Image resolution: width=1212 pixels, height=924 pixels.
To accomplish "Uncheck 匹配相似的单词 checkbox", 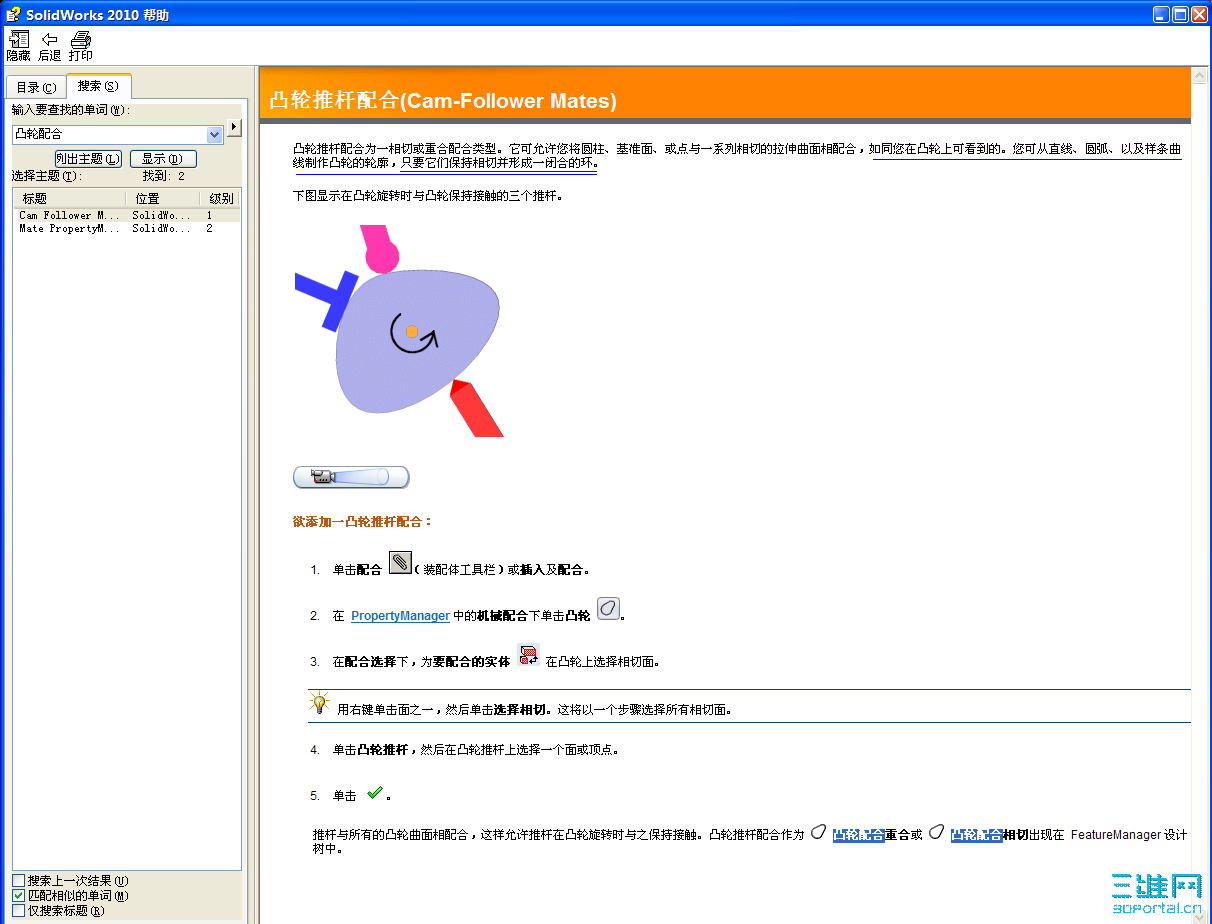I will 19,896.
